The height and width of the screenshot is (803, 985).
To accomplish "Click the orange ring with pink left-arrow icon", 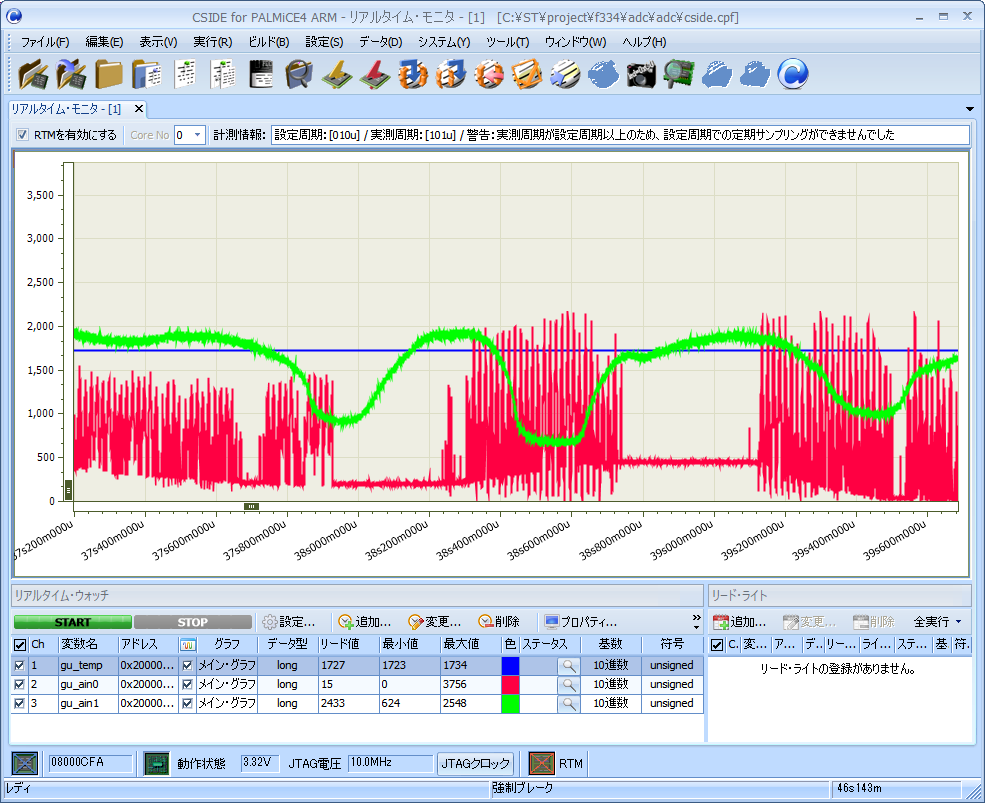I will [x=489, y=74].
